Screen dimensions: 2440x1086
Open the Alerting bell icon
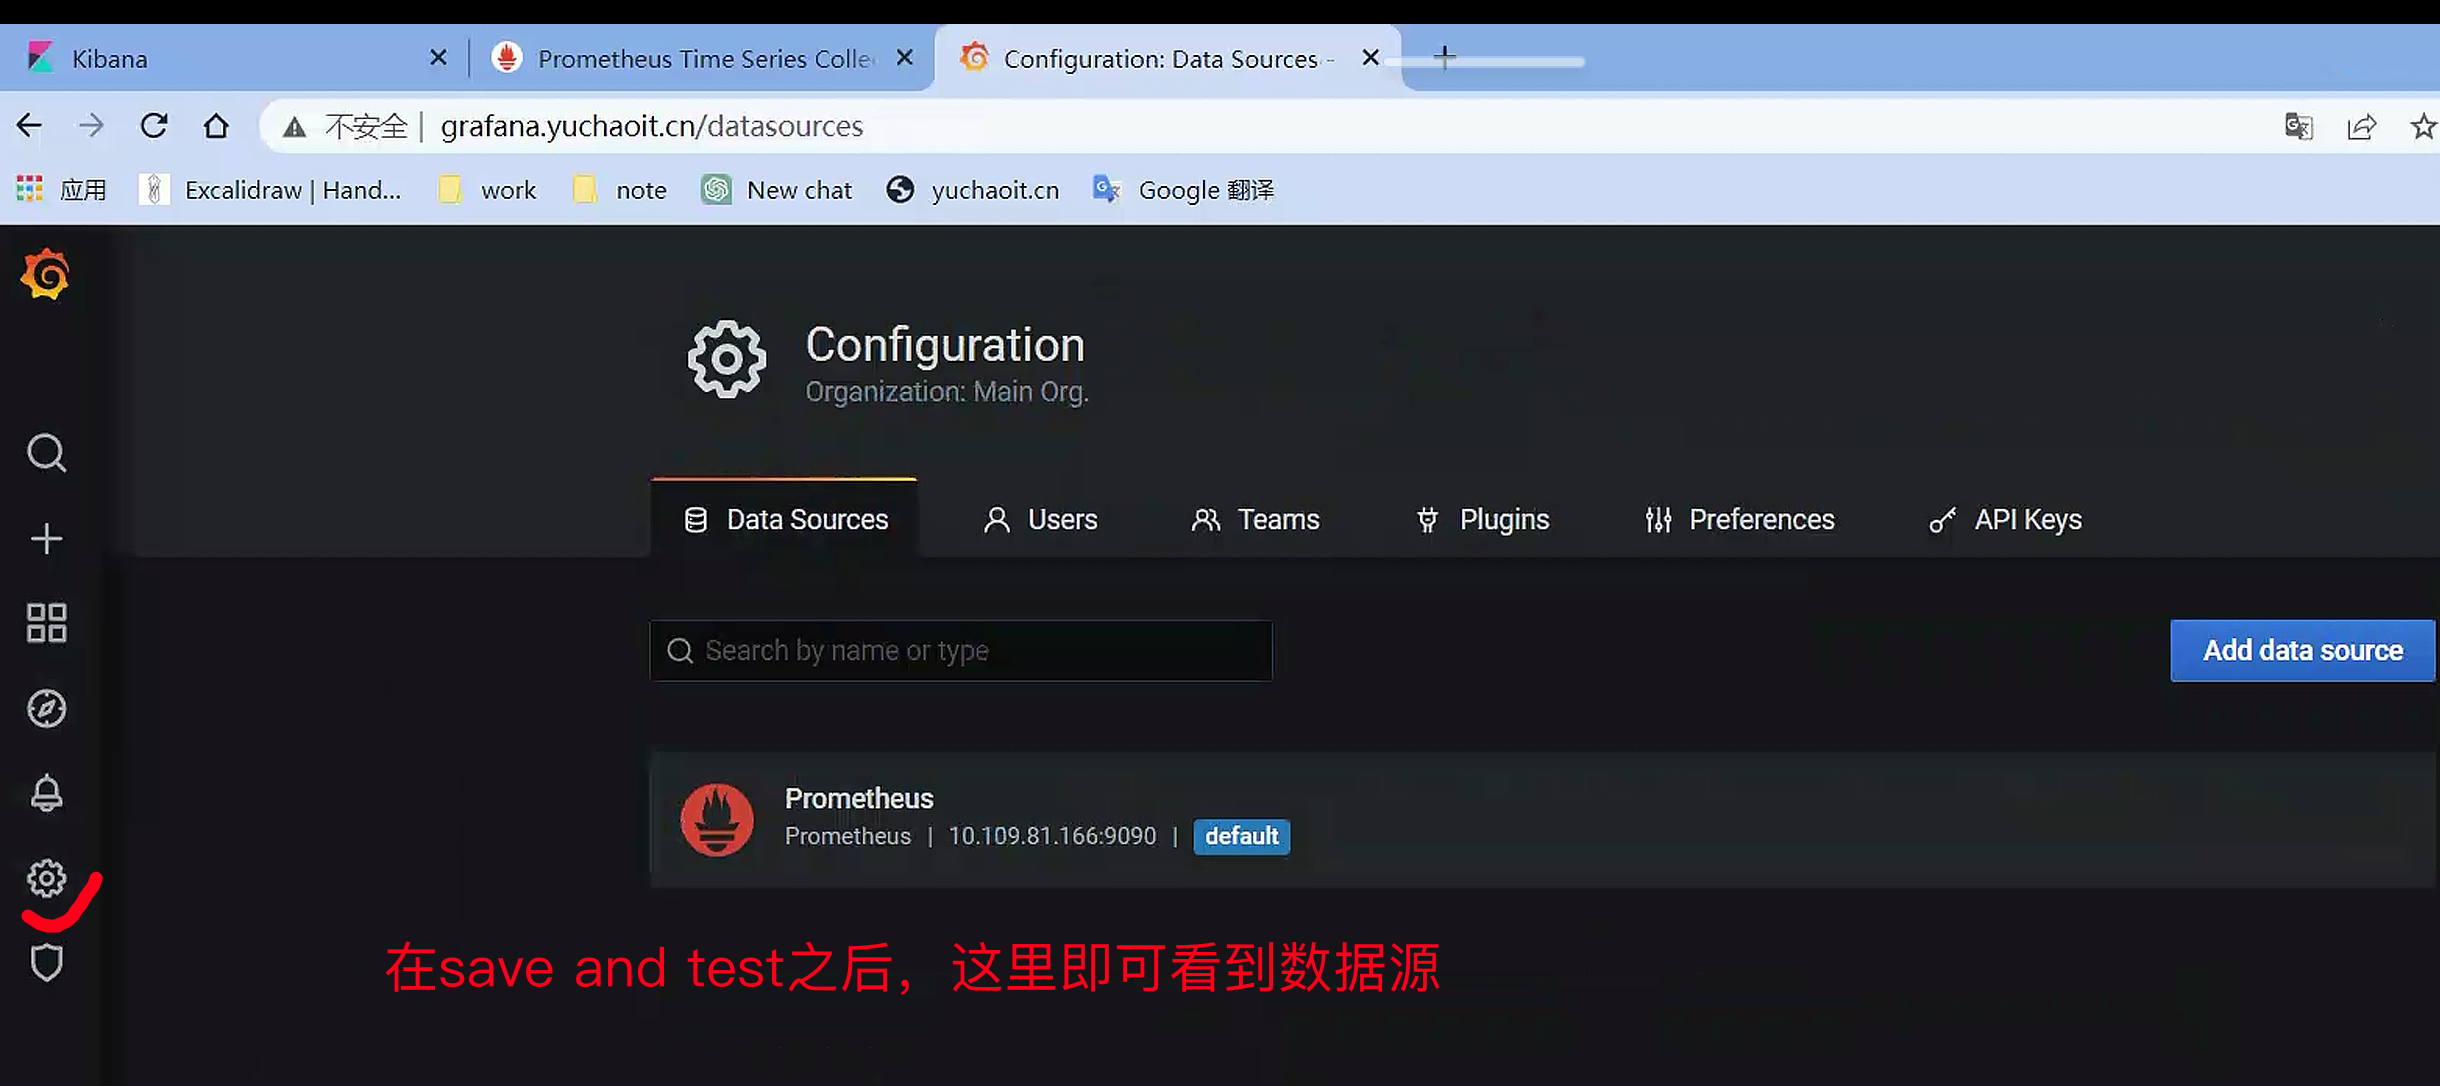46,793
